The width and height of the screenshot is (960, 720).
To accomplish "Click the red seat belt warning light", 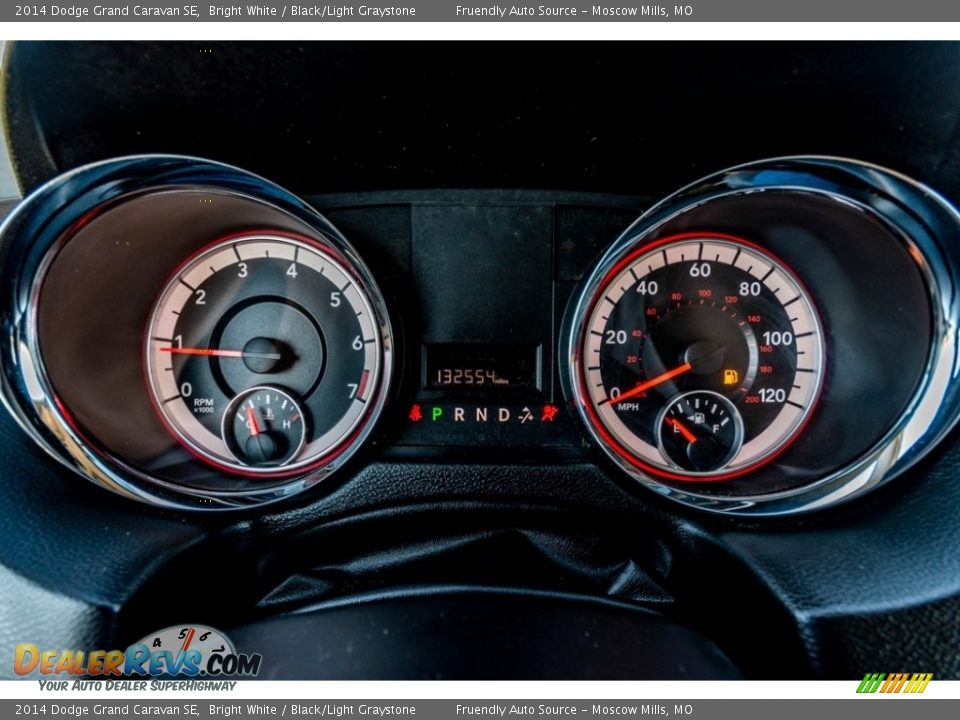I will 416,413.
